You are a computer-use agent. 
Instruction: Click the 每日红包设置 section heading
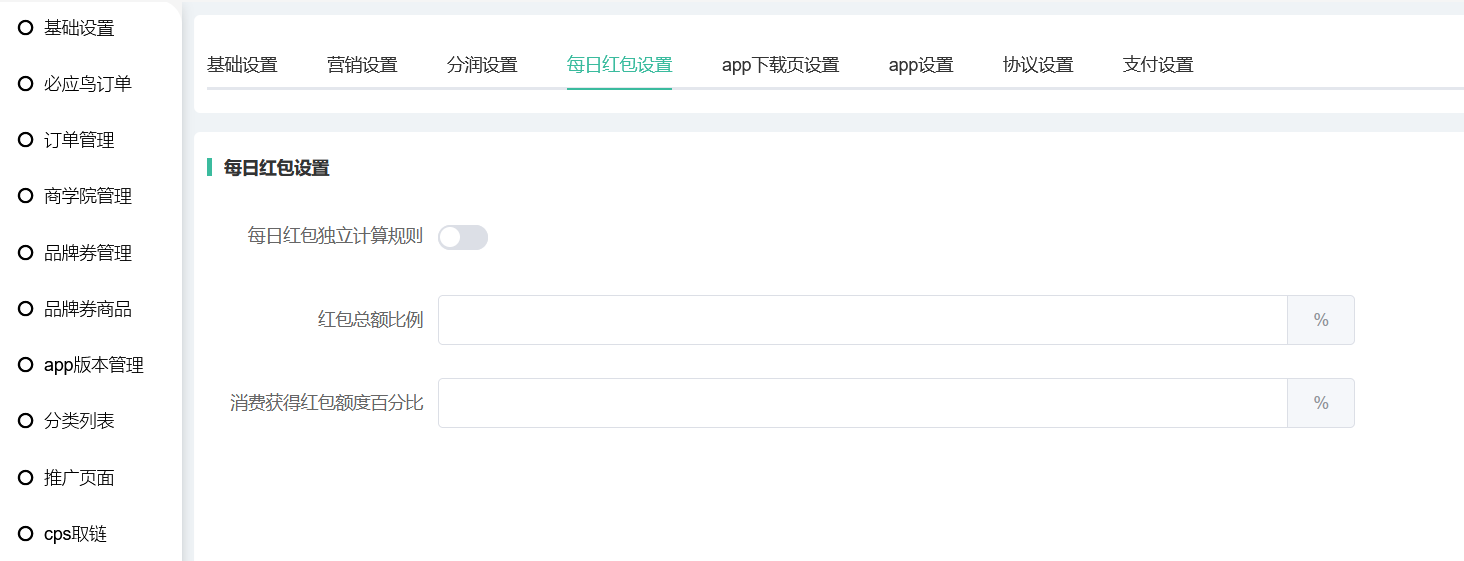coord(277,168)
